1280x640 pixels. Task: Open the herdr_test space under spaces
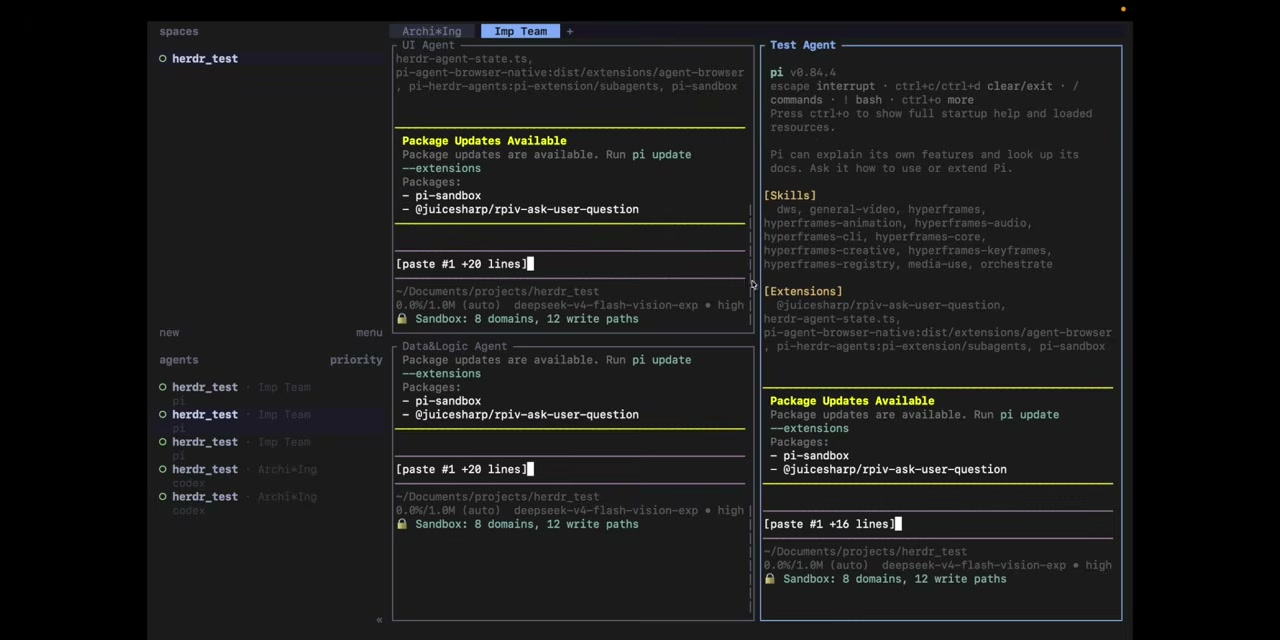point(204,58)
